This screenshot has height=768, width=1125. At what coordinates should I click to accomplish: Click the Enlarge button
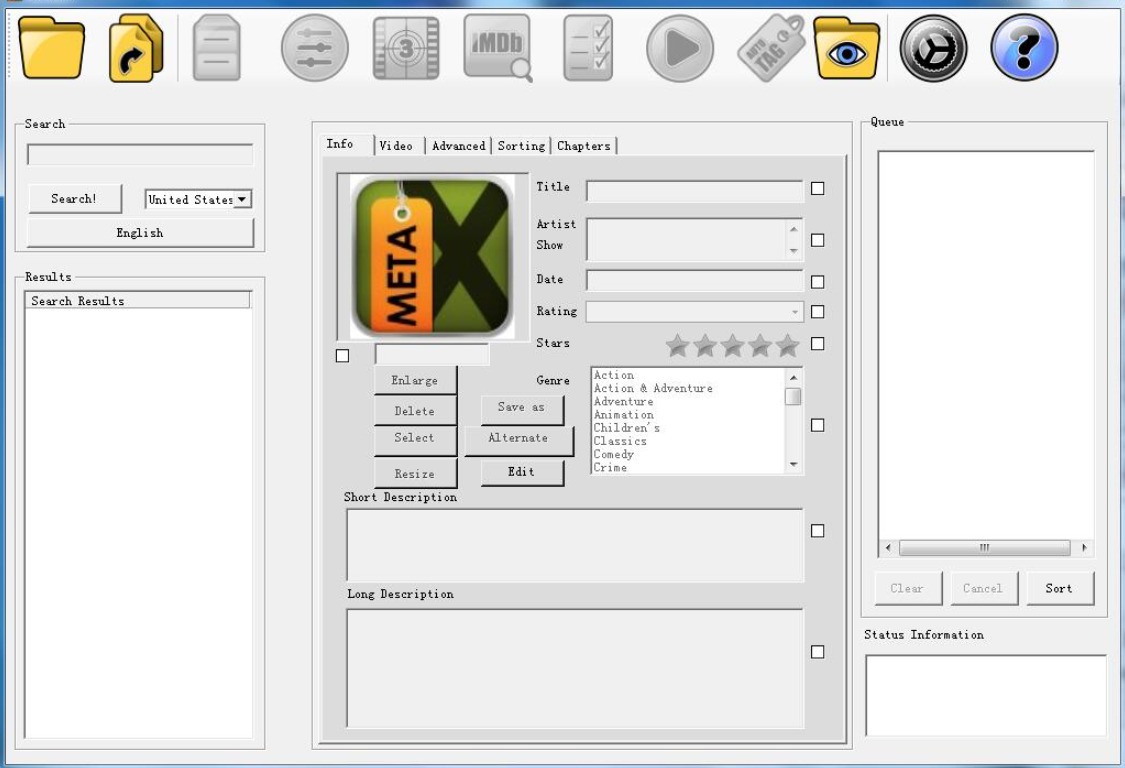415,380
